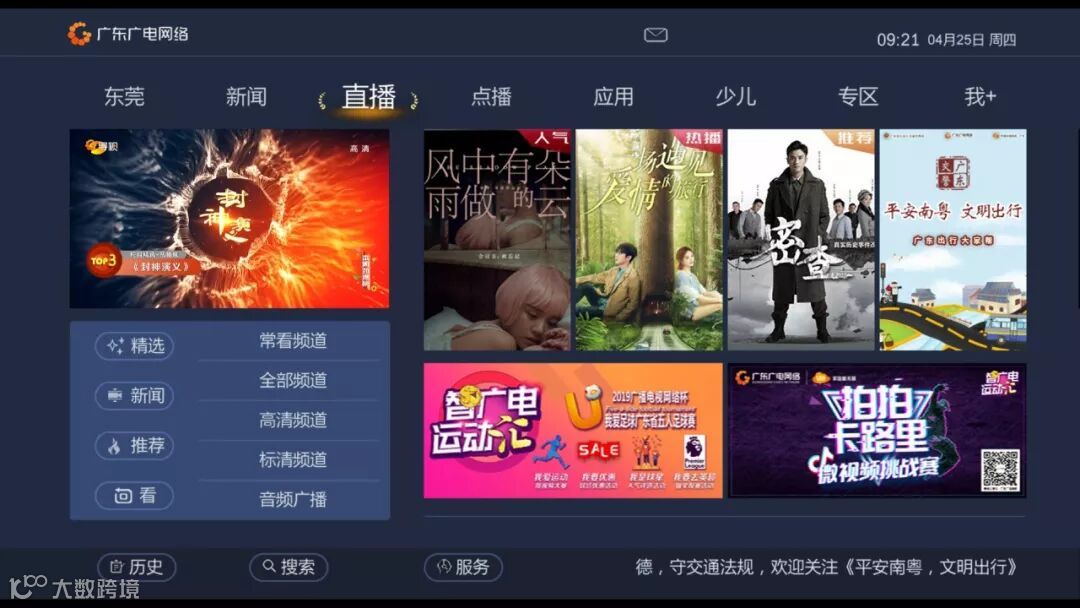Open 历史 history button

tap(136, 567)
